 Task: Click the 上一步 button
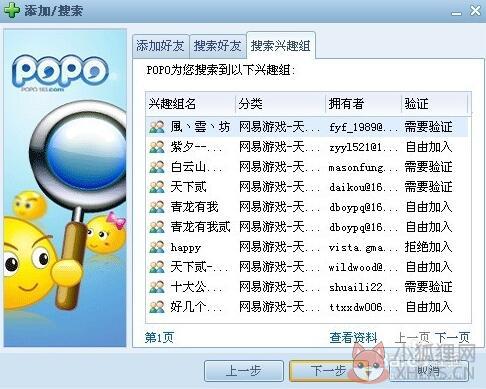coord(244,371)
